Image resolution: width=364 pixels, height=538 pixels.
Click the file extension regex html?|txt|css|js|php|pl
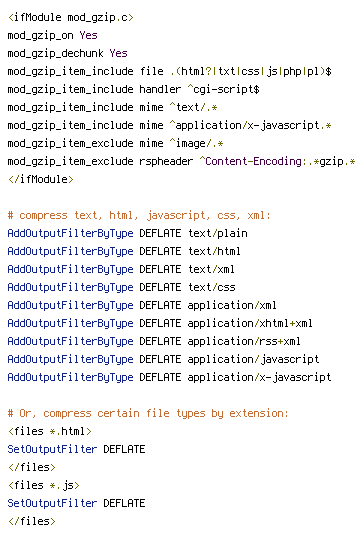(251, 71)
